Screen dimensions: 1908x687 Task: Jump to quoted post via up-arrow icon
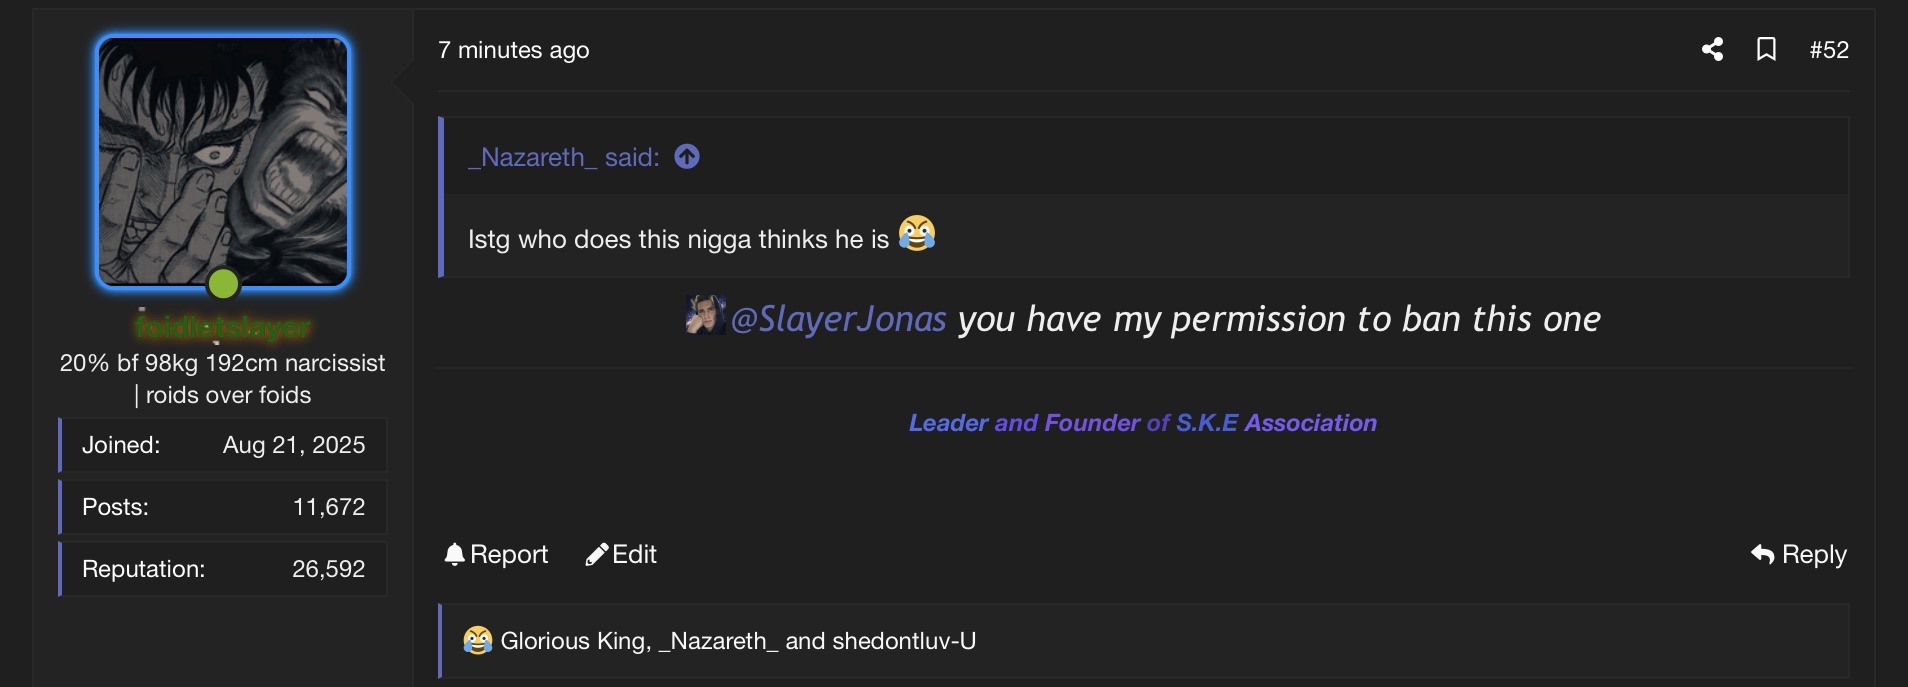pyautogui.click(x=687, y=157)
